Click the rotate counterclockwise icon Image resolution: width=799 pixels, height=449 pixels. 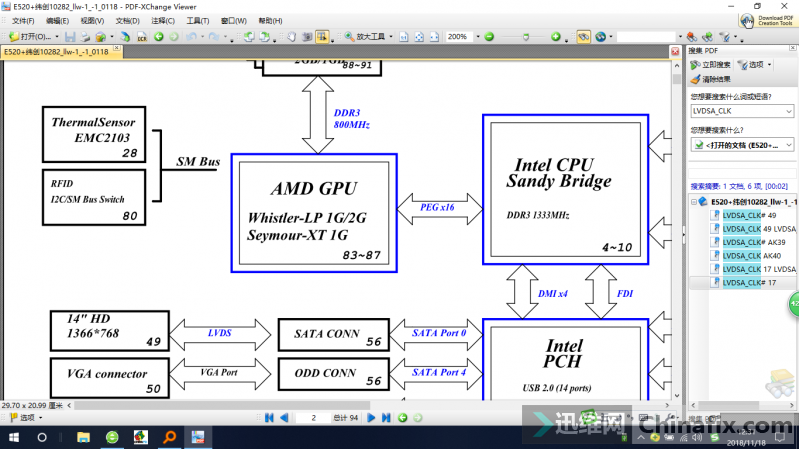pos(249,37)
